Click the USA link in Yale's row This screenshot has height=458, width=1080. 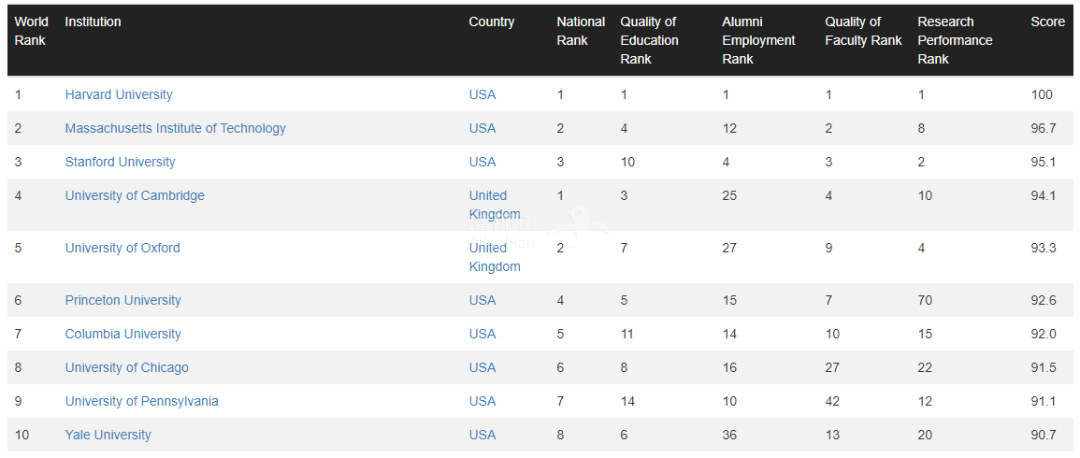click(482, 435)
